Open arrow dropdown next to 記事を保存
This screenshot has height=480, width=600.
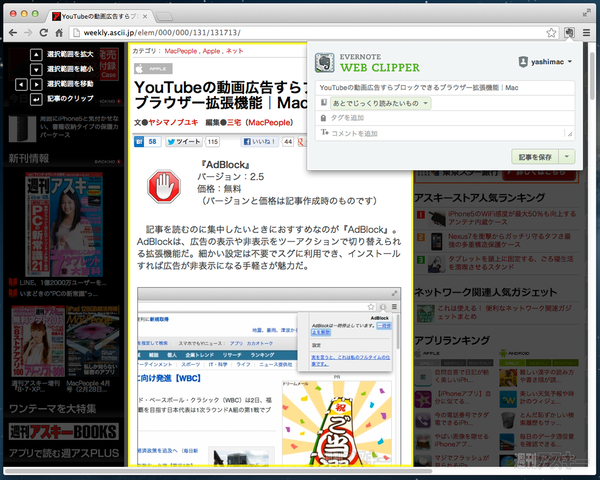coord(567,157)
